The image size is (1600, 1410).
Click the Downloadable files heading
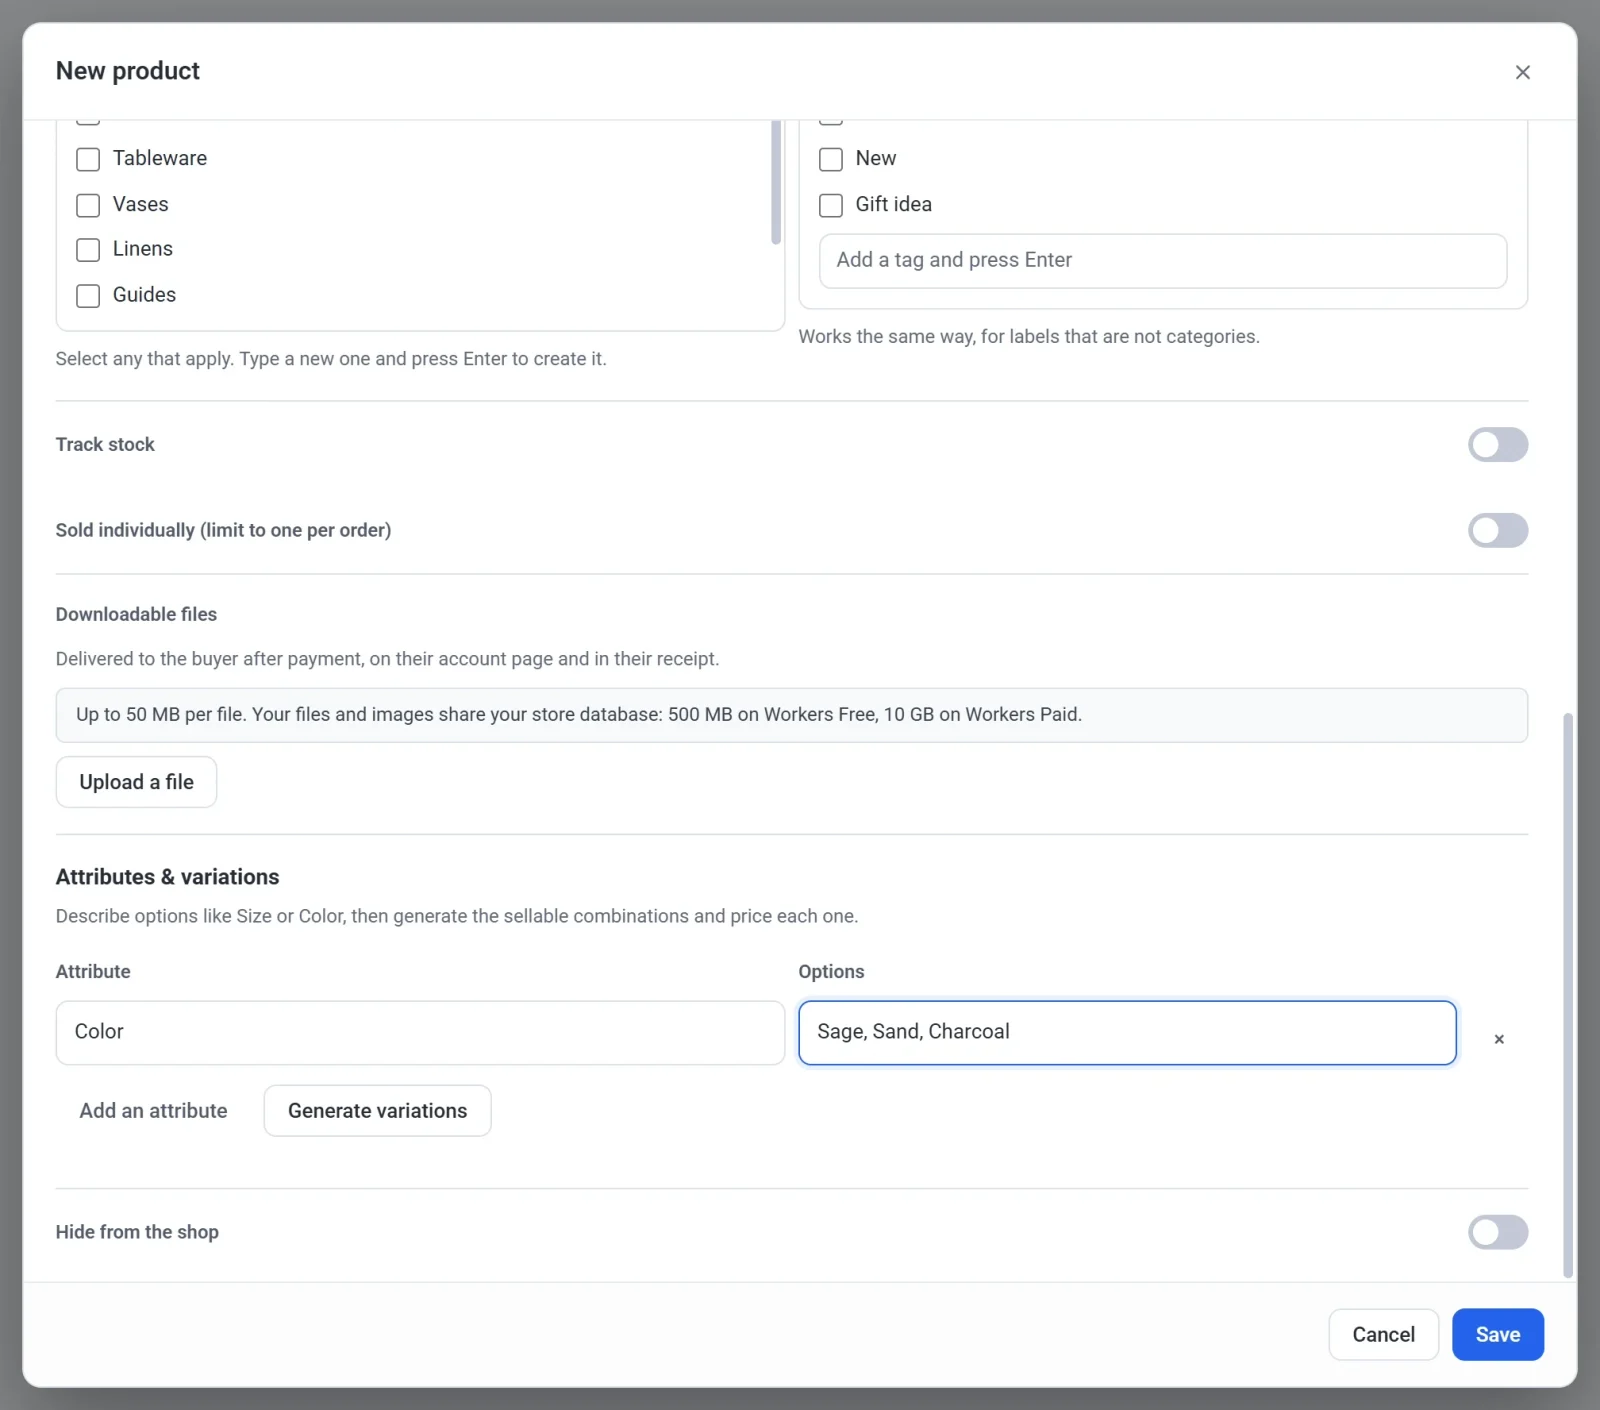click(136, 614)
